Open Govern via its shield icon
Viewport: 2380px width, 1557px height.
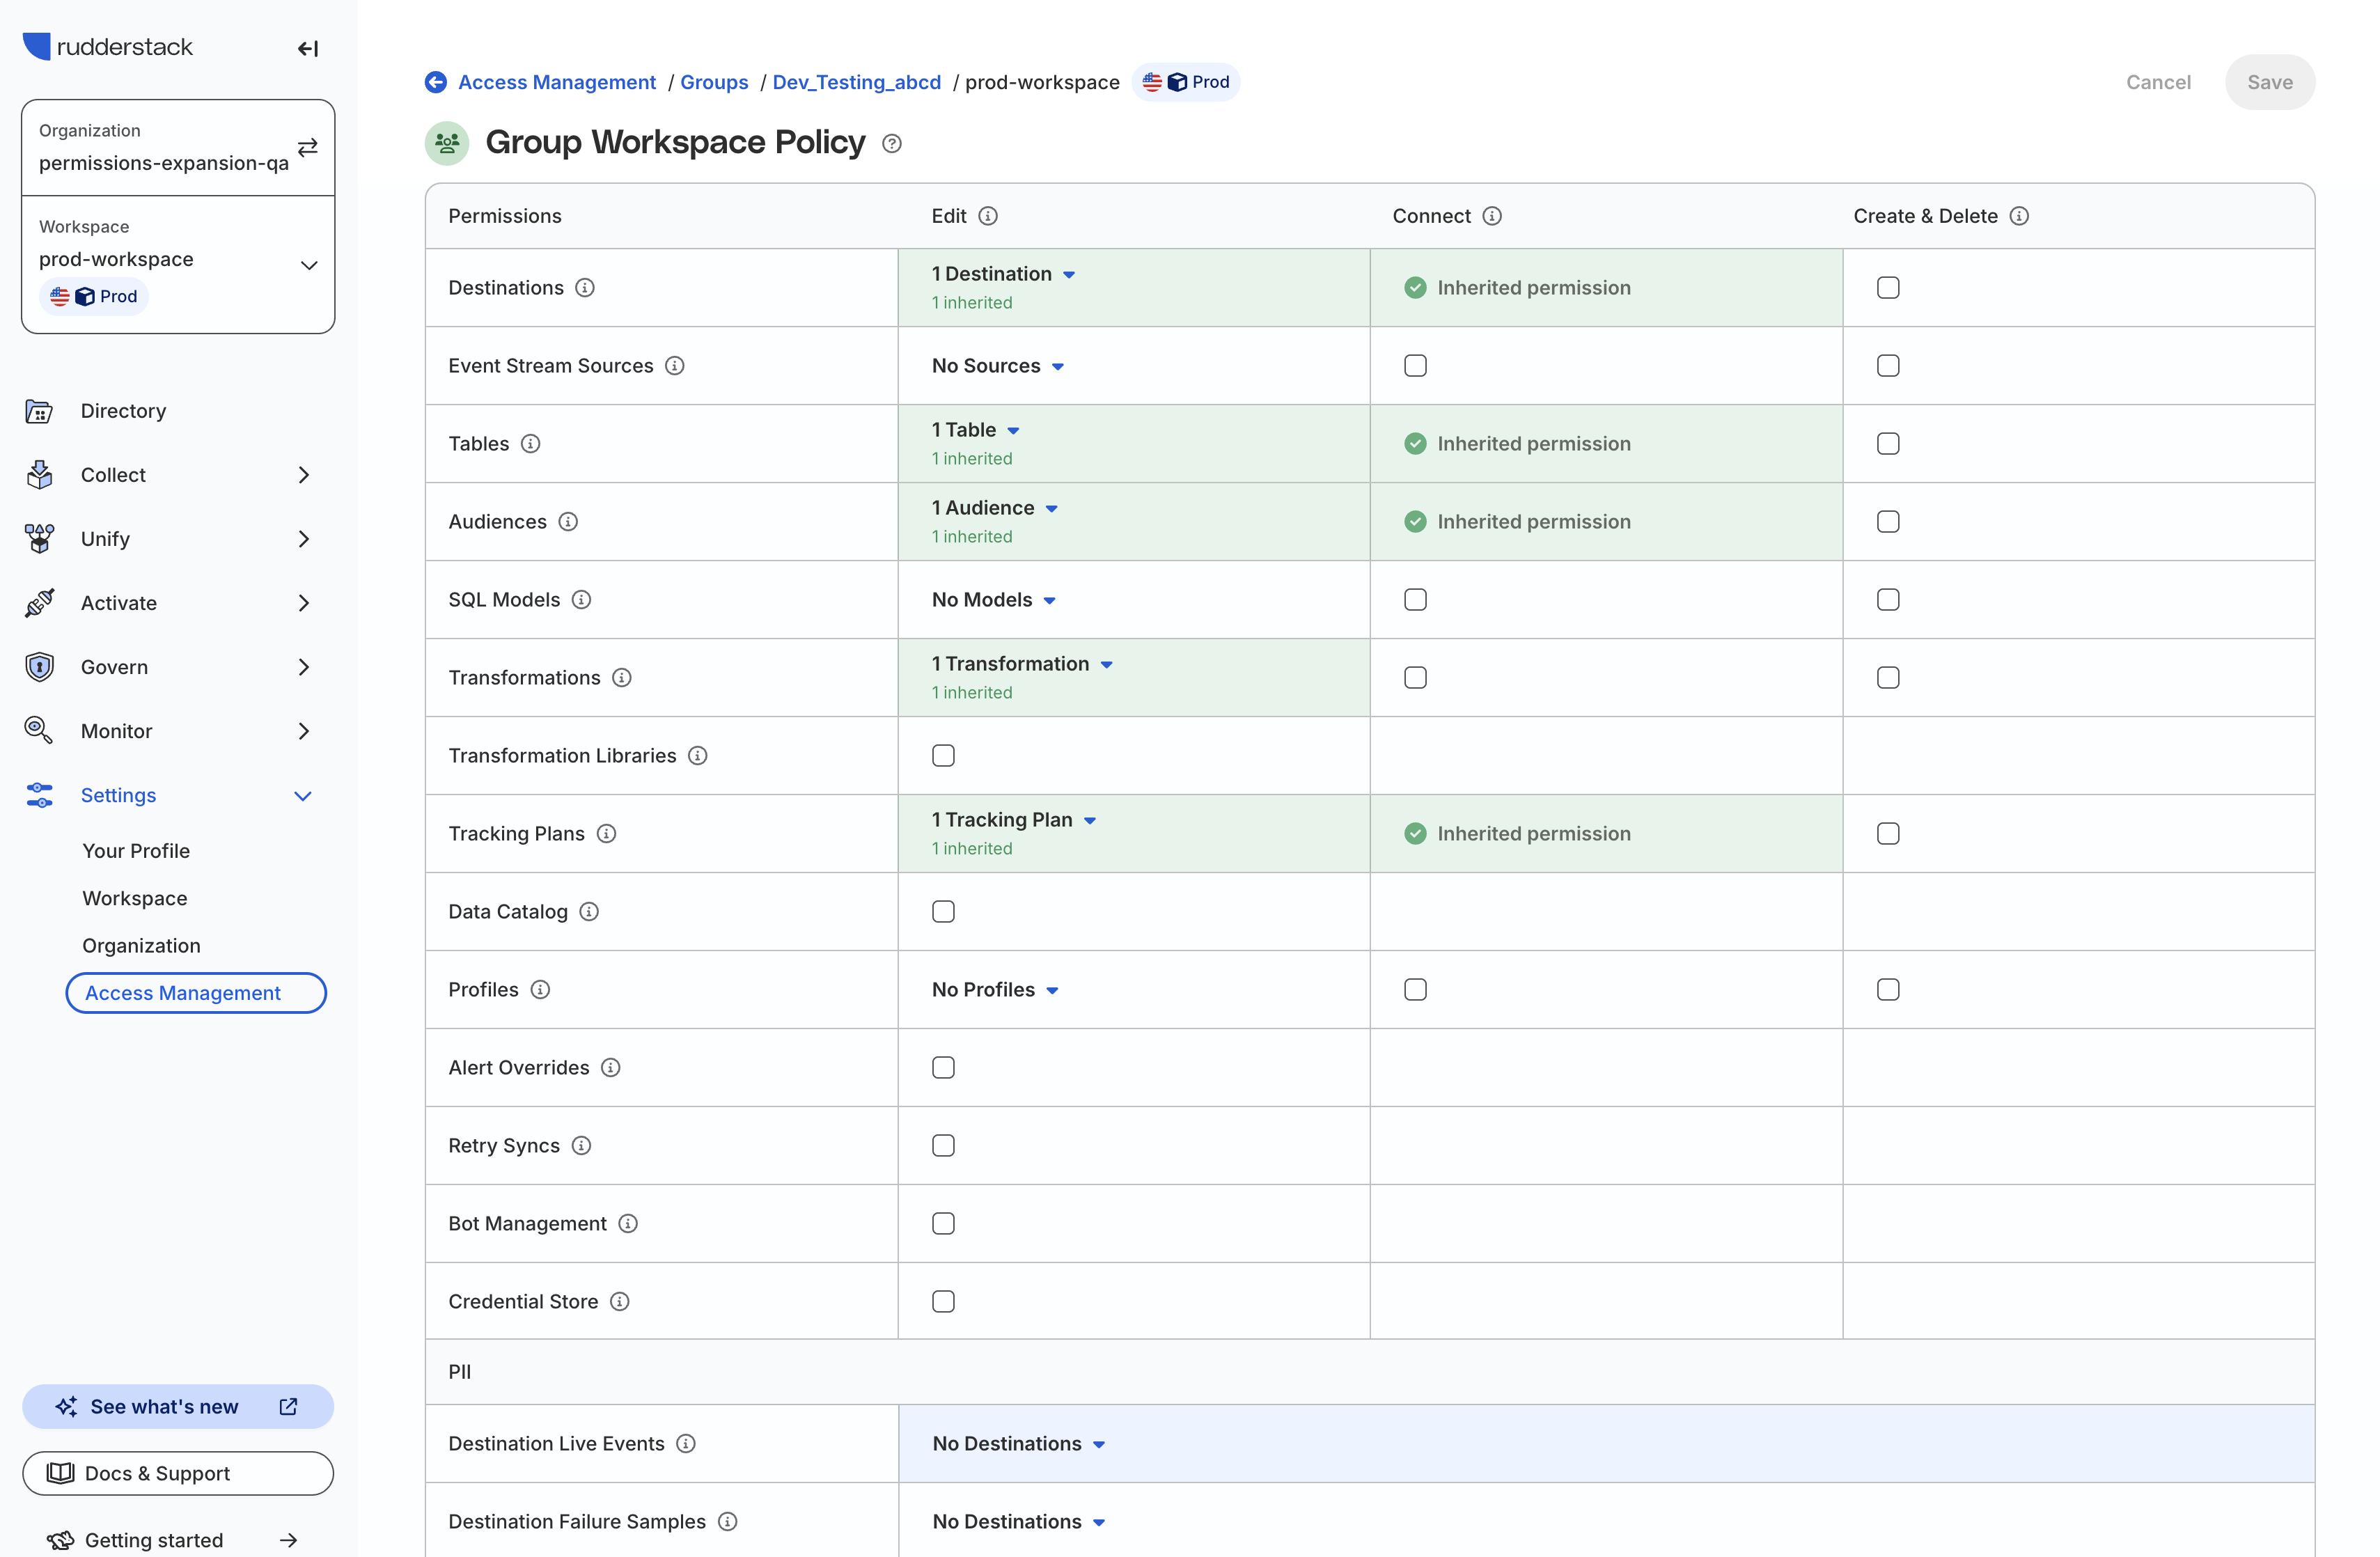pyautogui.click(x=39, y=666)
